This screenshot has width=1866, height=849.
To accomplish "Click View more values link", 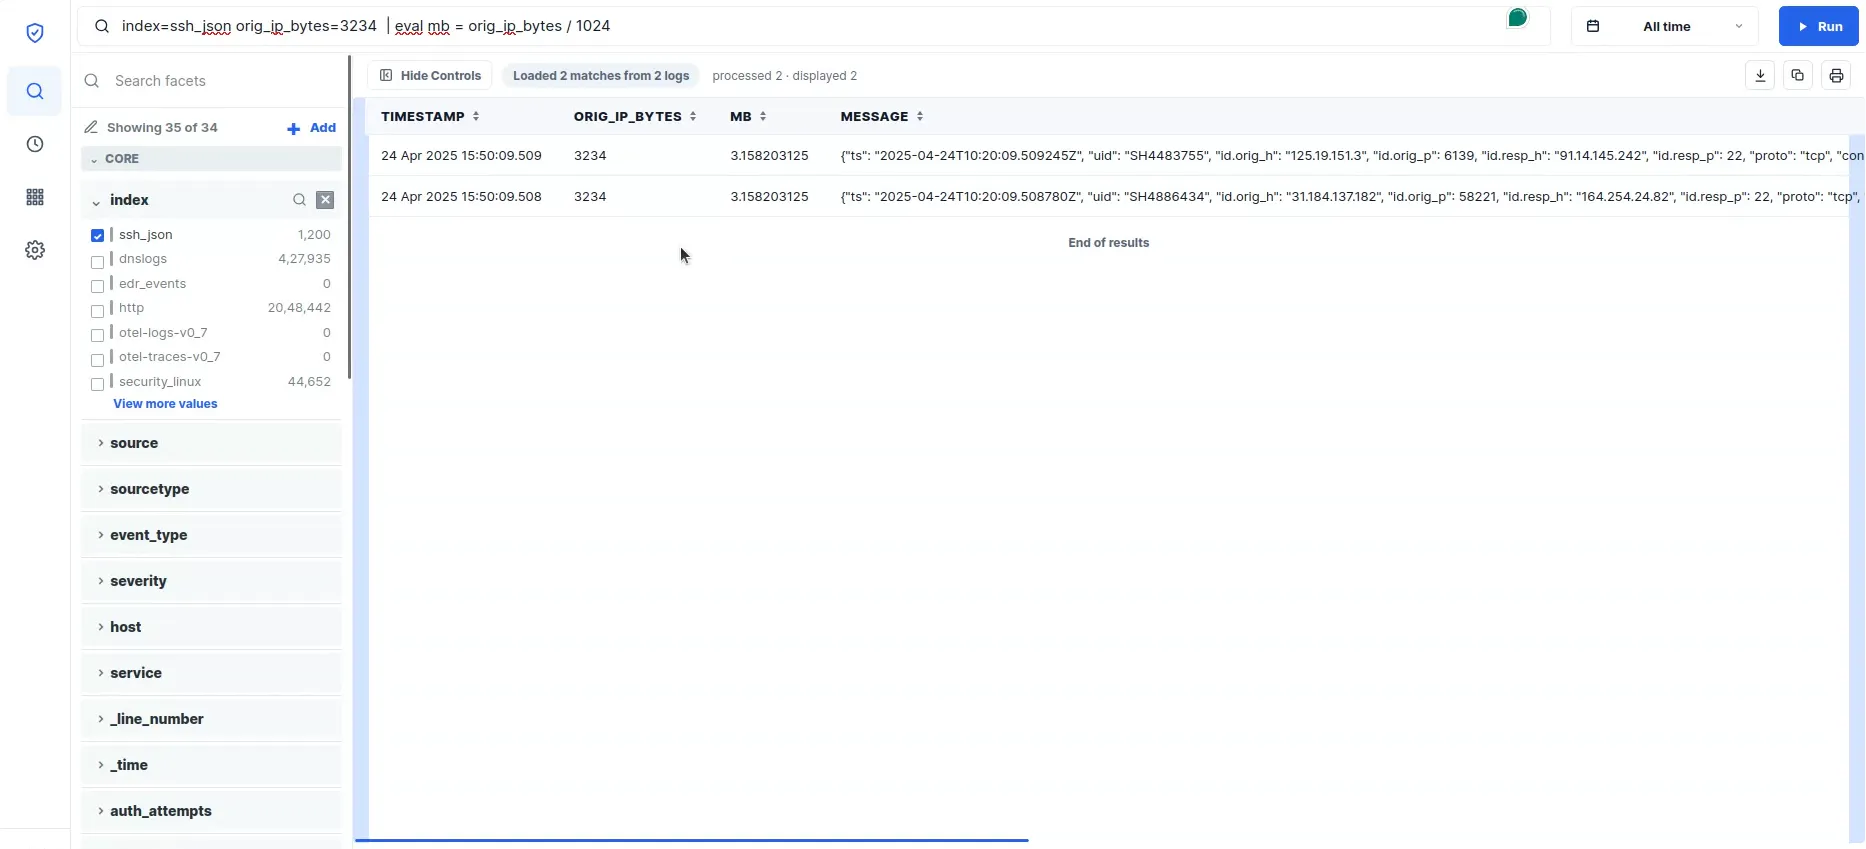I will coord(165,404).
